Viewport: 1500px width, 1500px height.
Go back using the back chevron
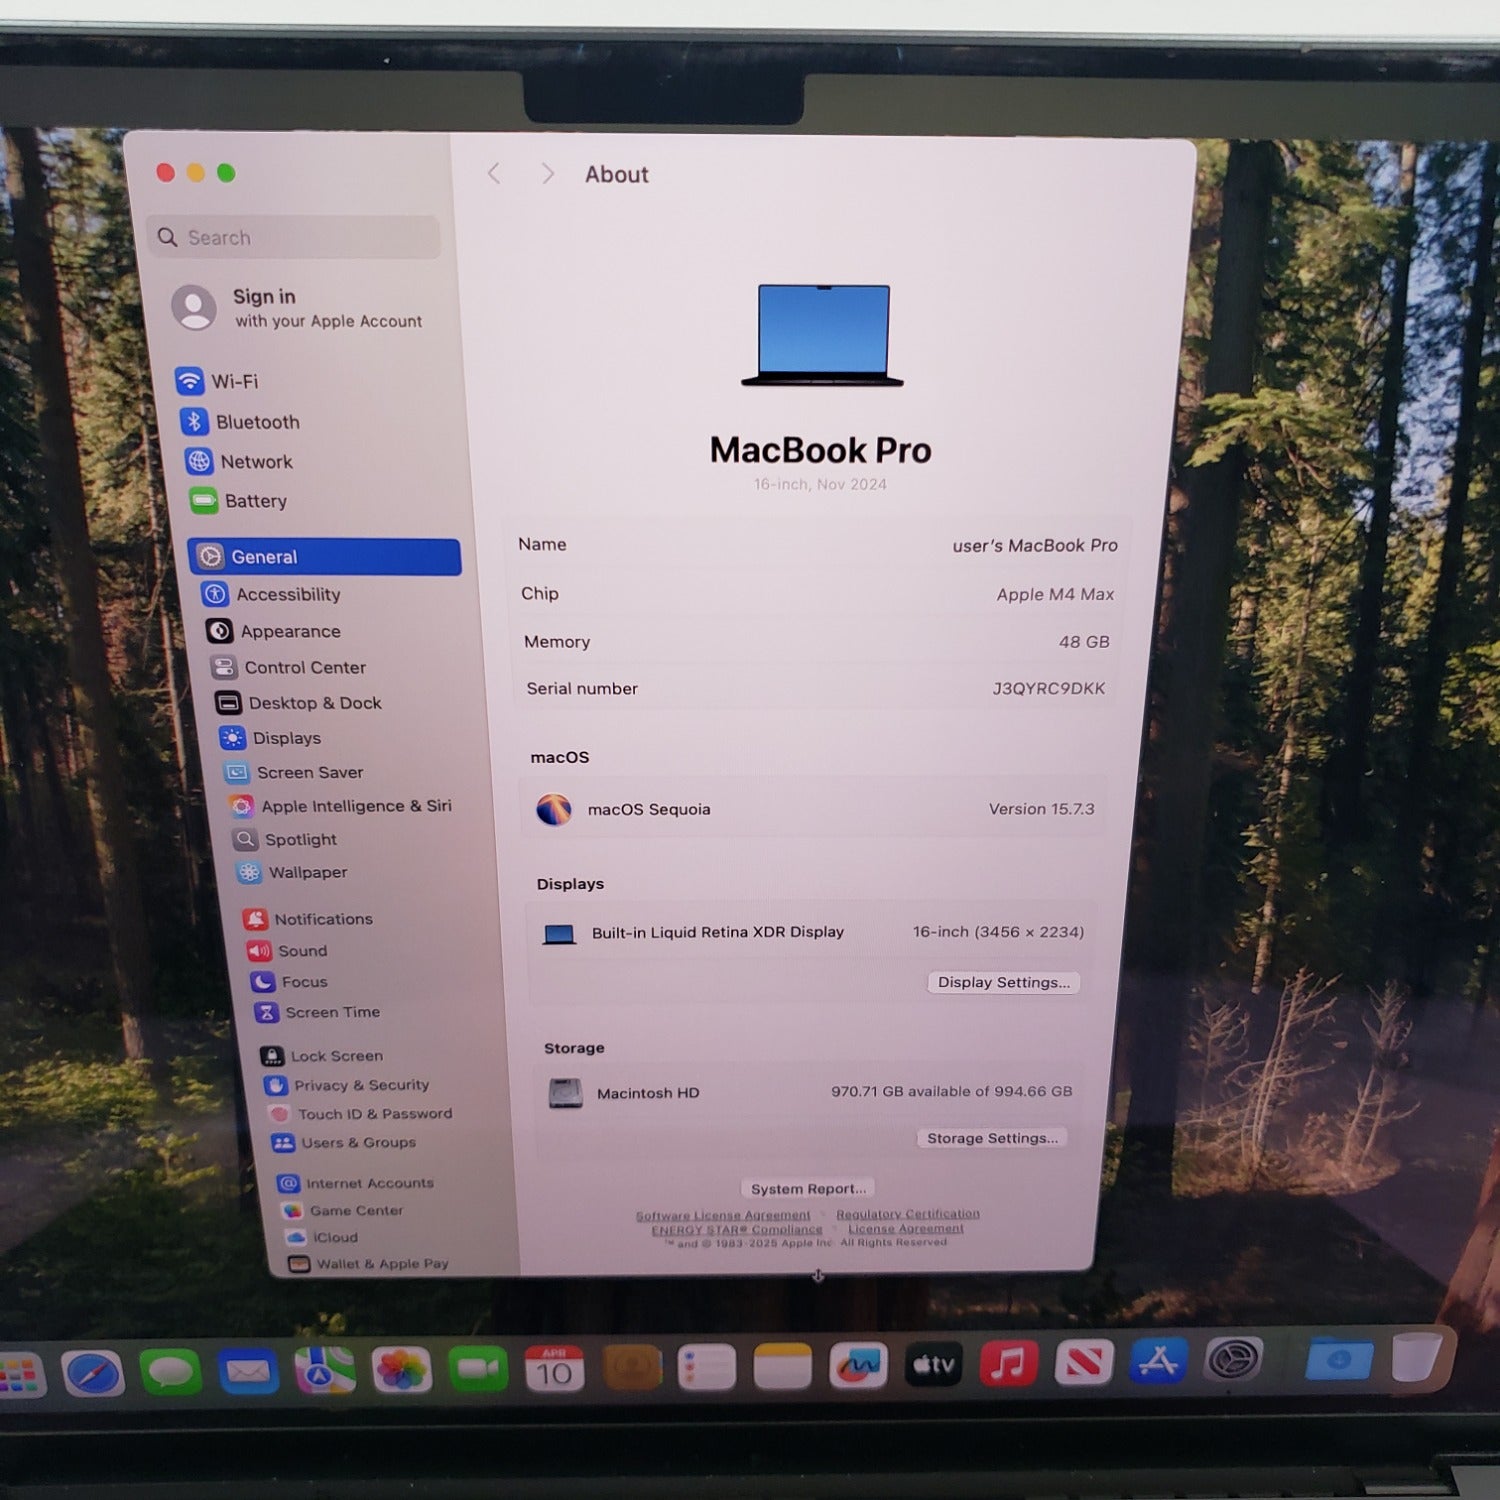click(494, 174)
